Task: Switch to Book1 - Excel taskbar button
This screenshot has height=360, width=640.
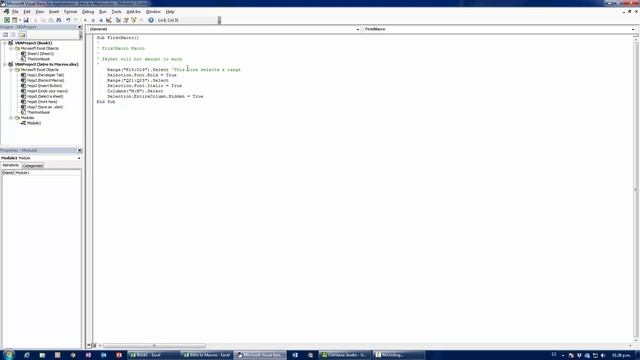Action: (153, 355)
